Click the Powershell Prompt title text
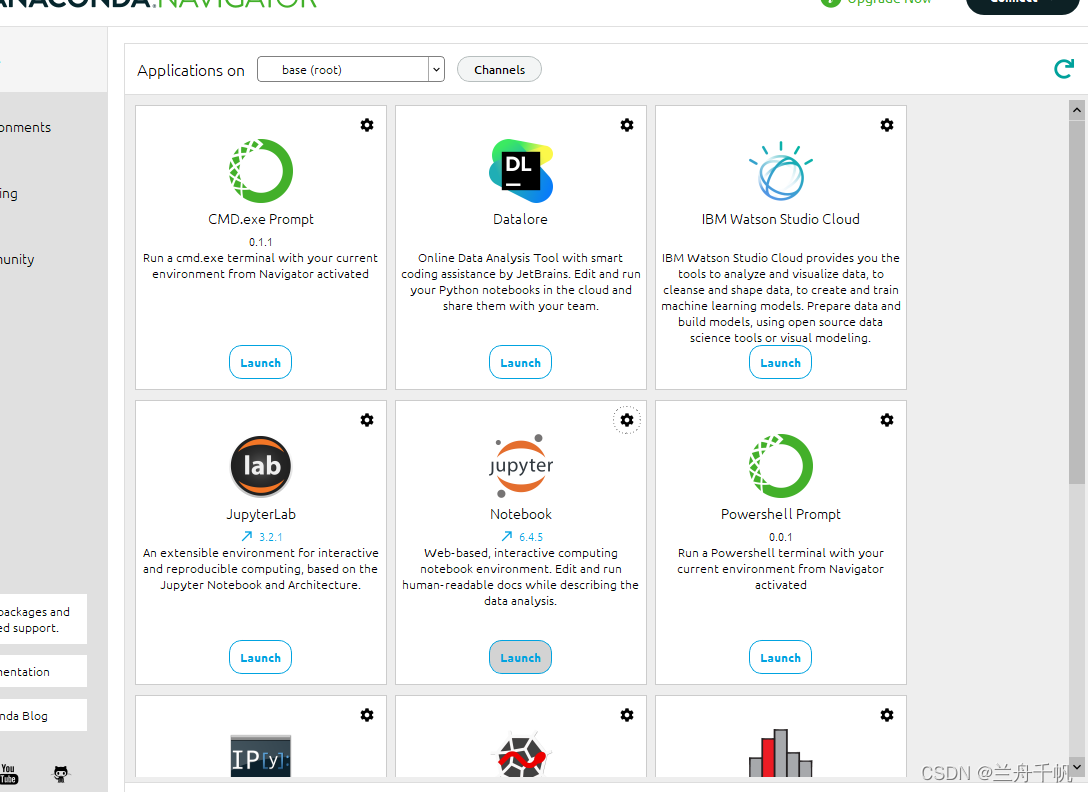The image size is (1088, 792). click(781, 514)
